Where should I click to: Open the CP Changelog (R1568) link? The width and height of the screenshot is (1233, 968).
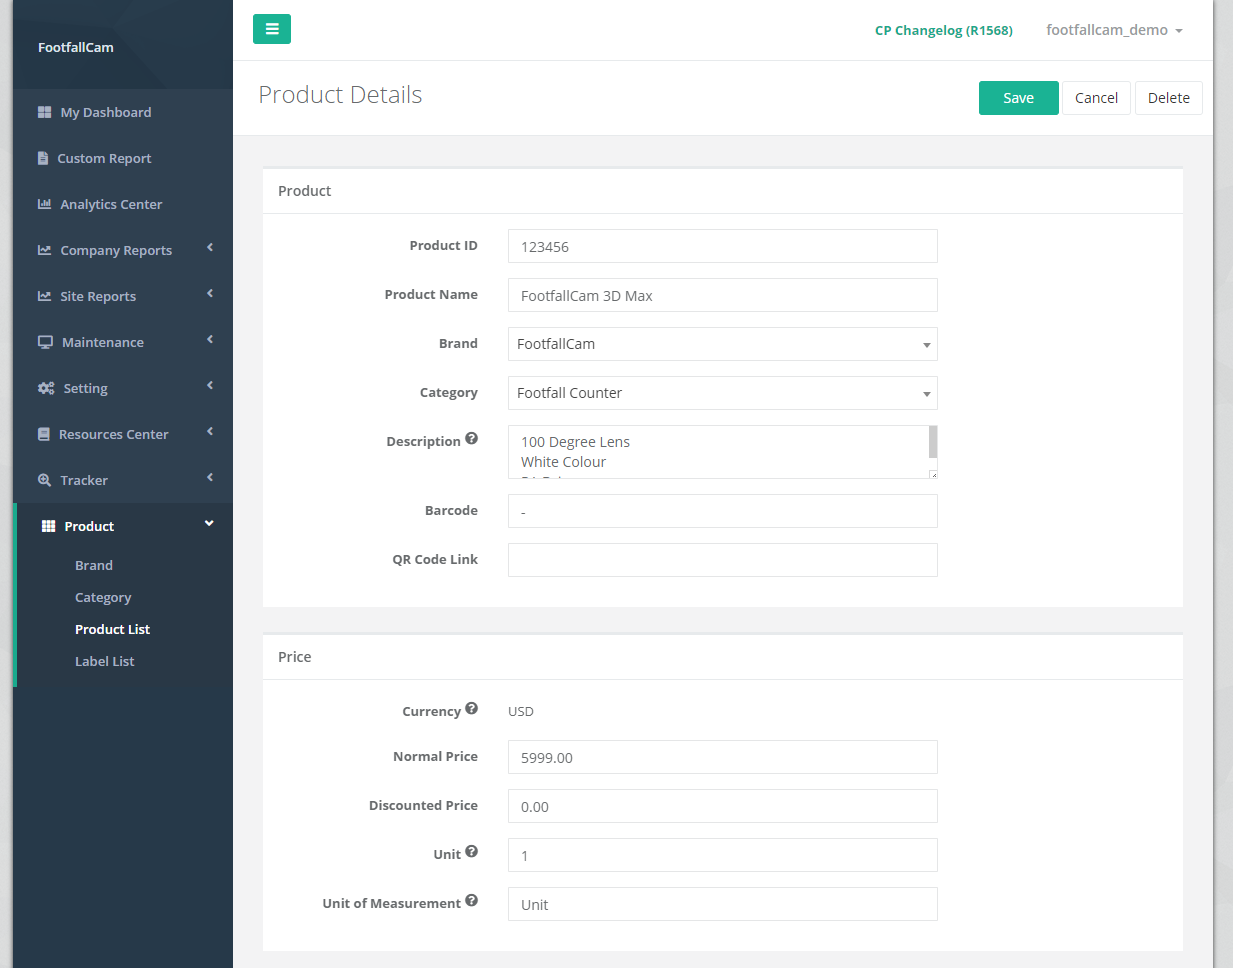pyautogui.click(x=943, y=30)
